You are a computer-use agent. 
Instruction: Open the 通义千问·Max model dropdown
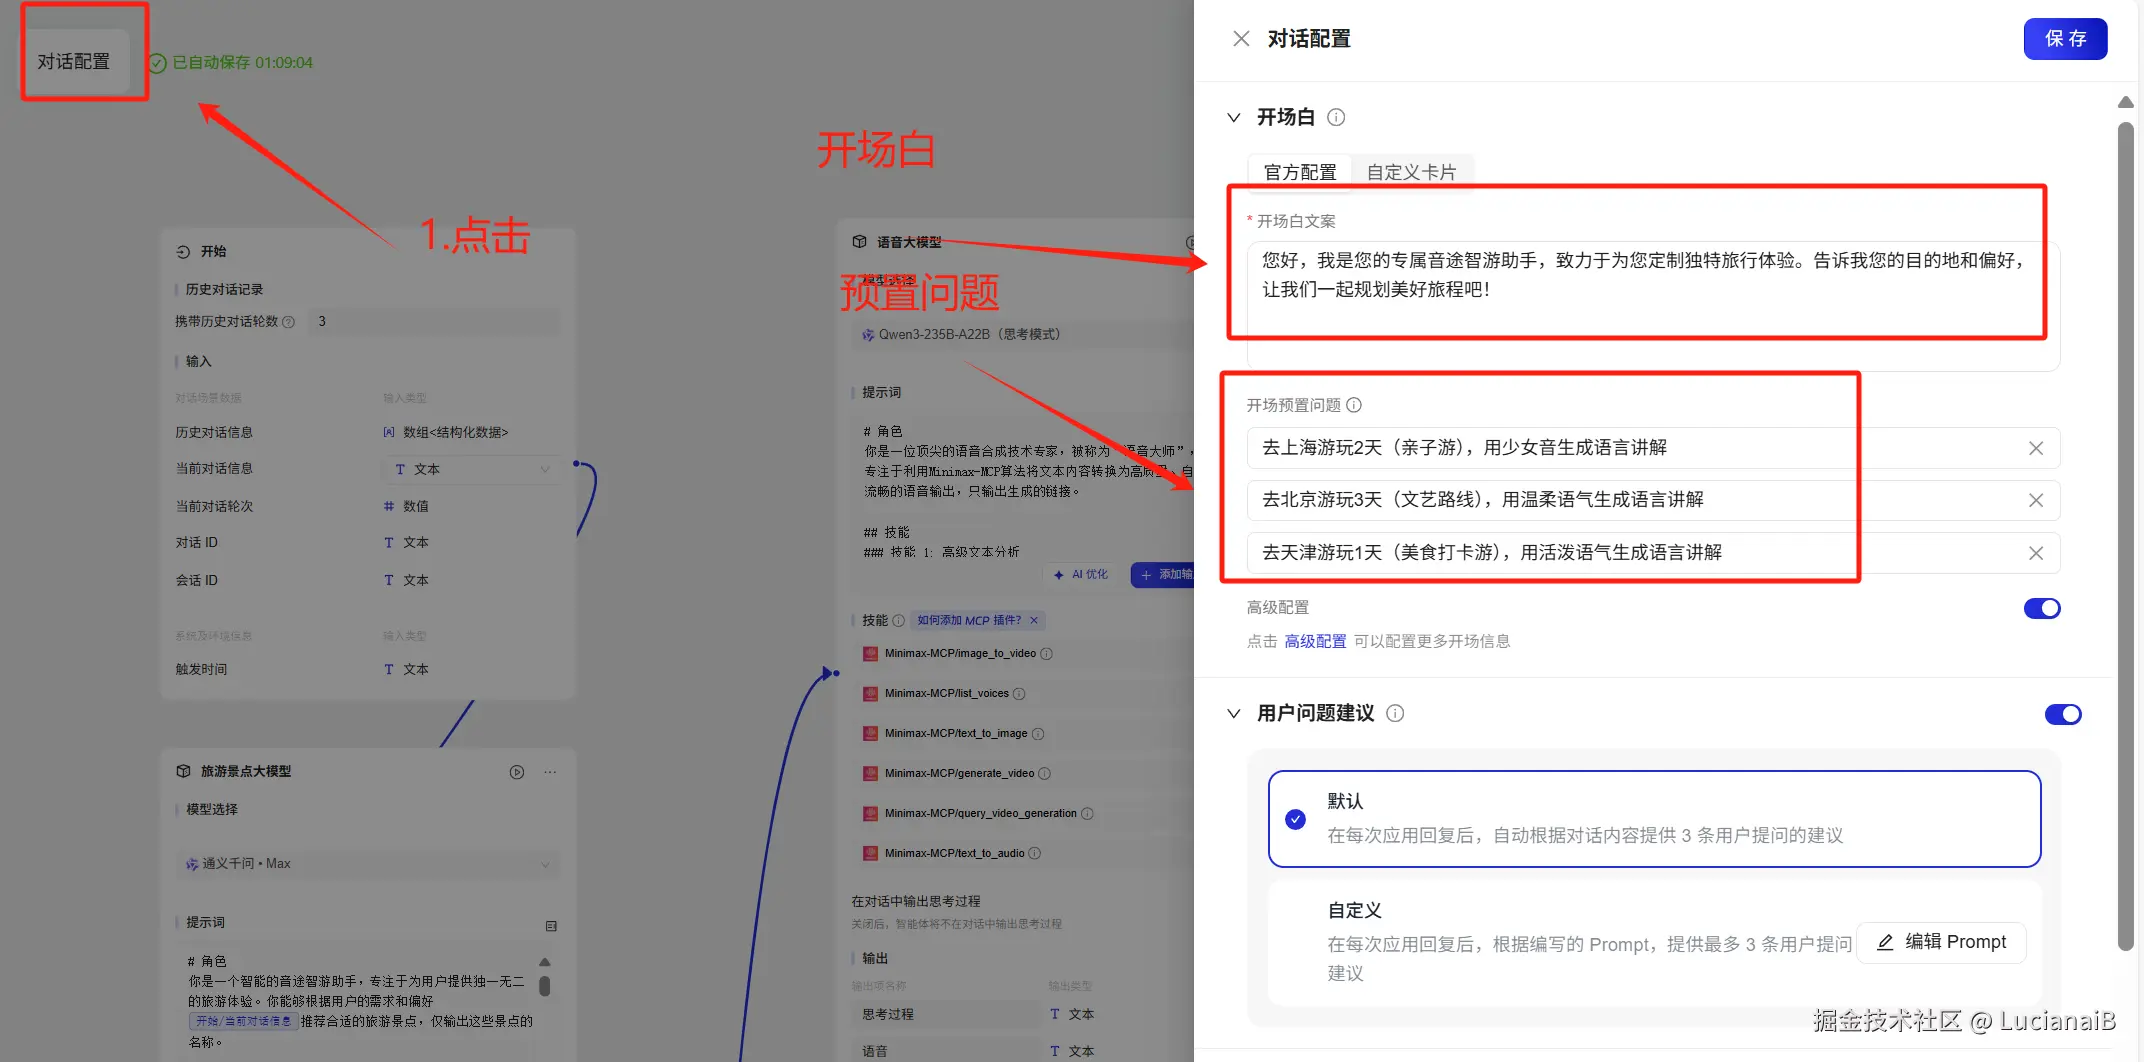(x=367, y=864)
